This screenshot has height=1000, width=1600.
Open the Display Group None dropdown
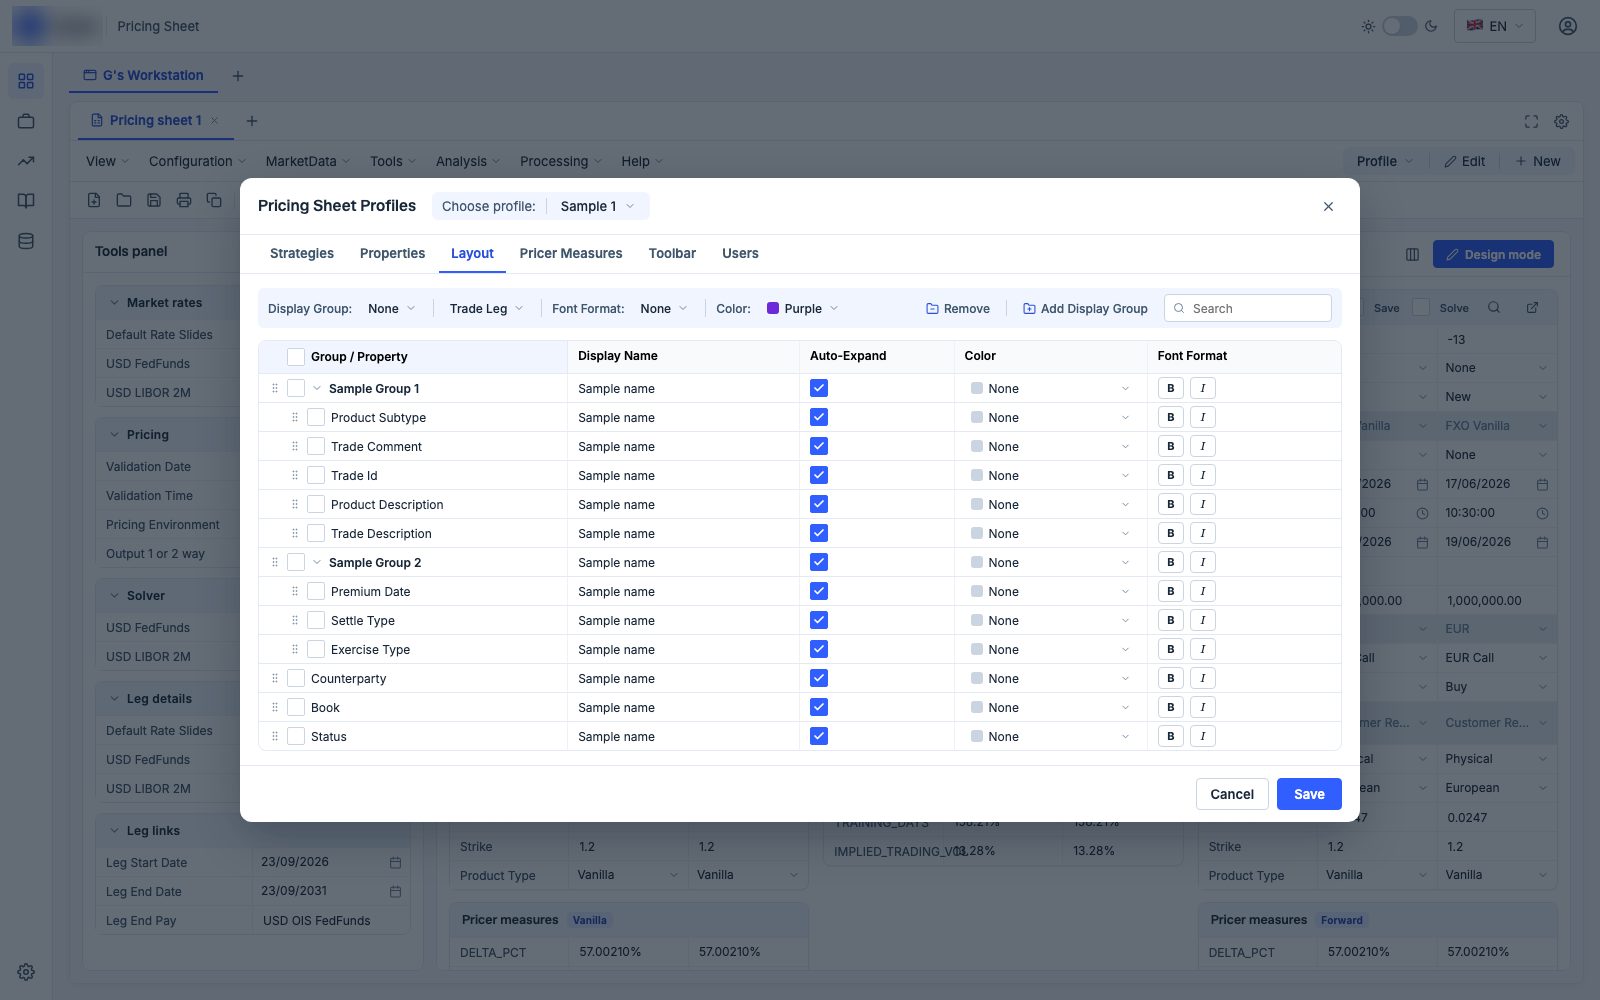pyautogui.click(x=392, y=308)
